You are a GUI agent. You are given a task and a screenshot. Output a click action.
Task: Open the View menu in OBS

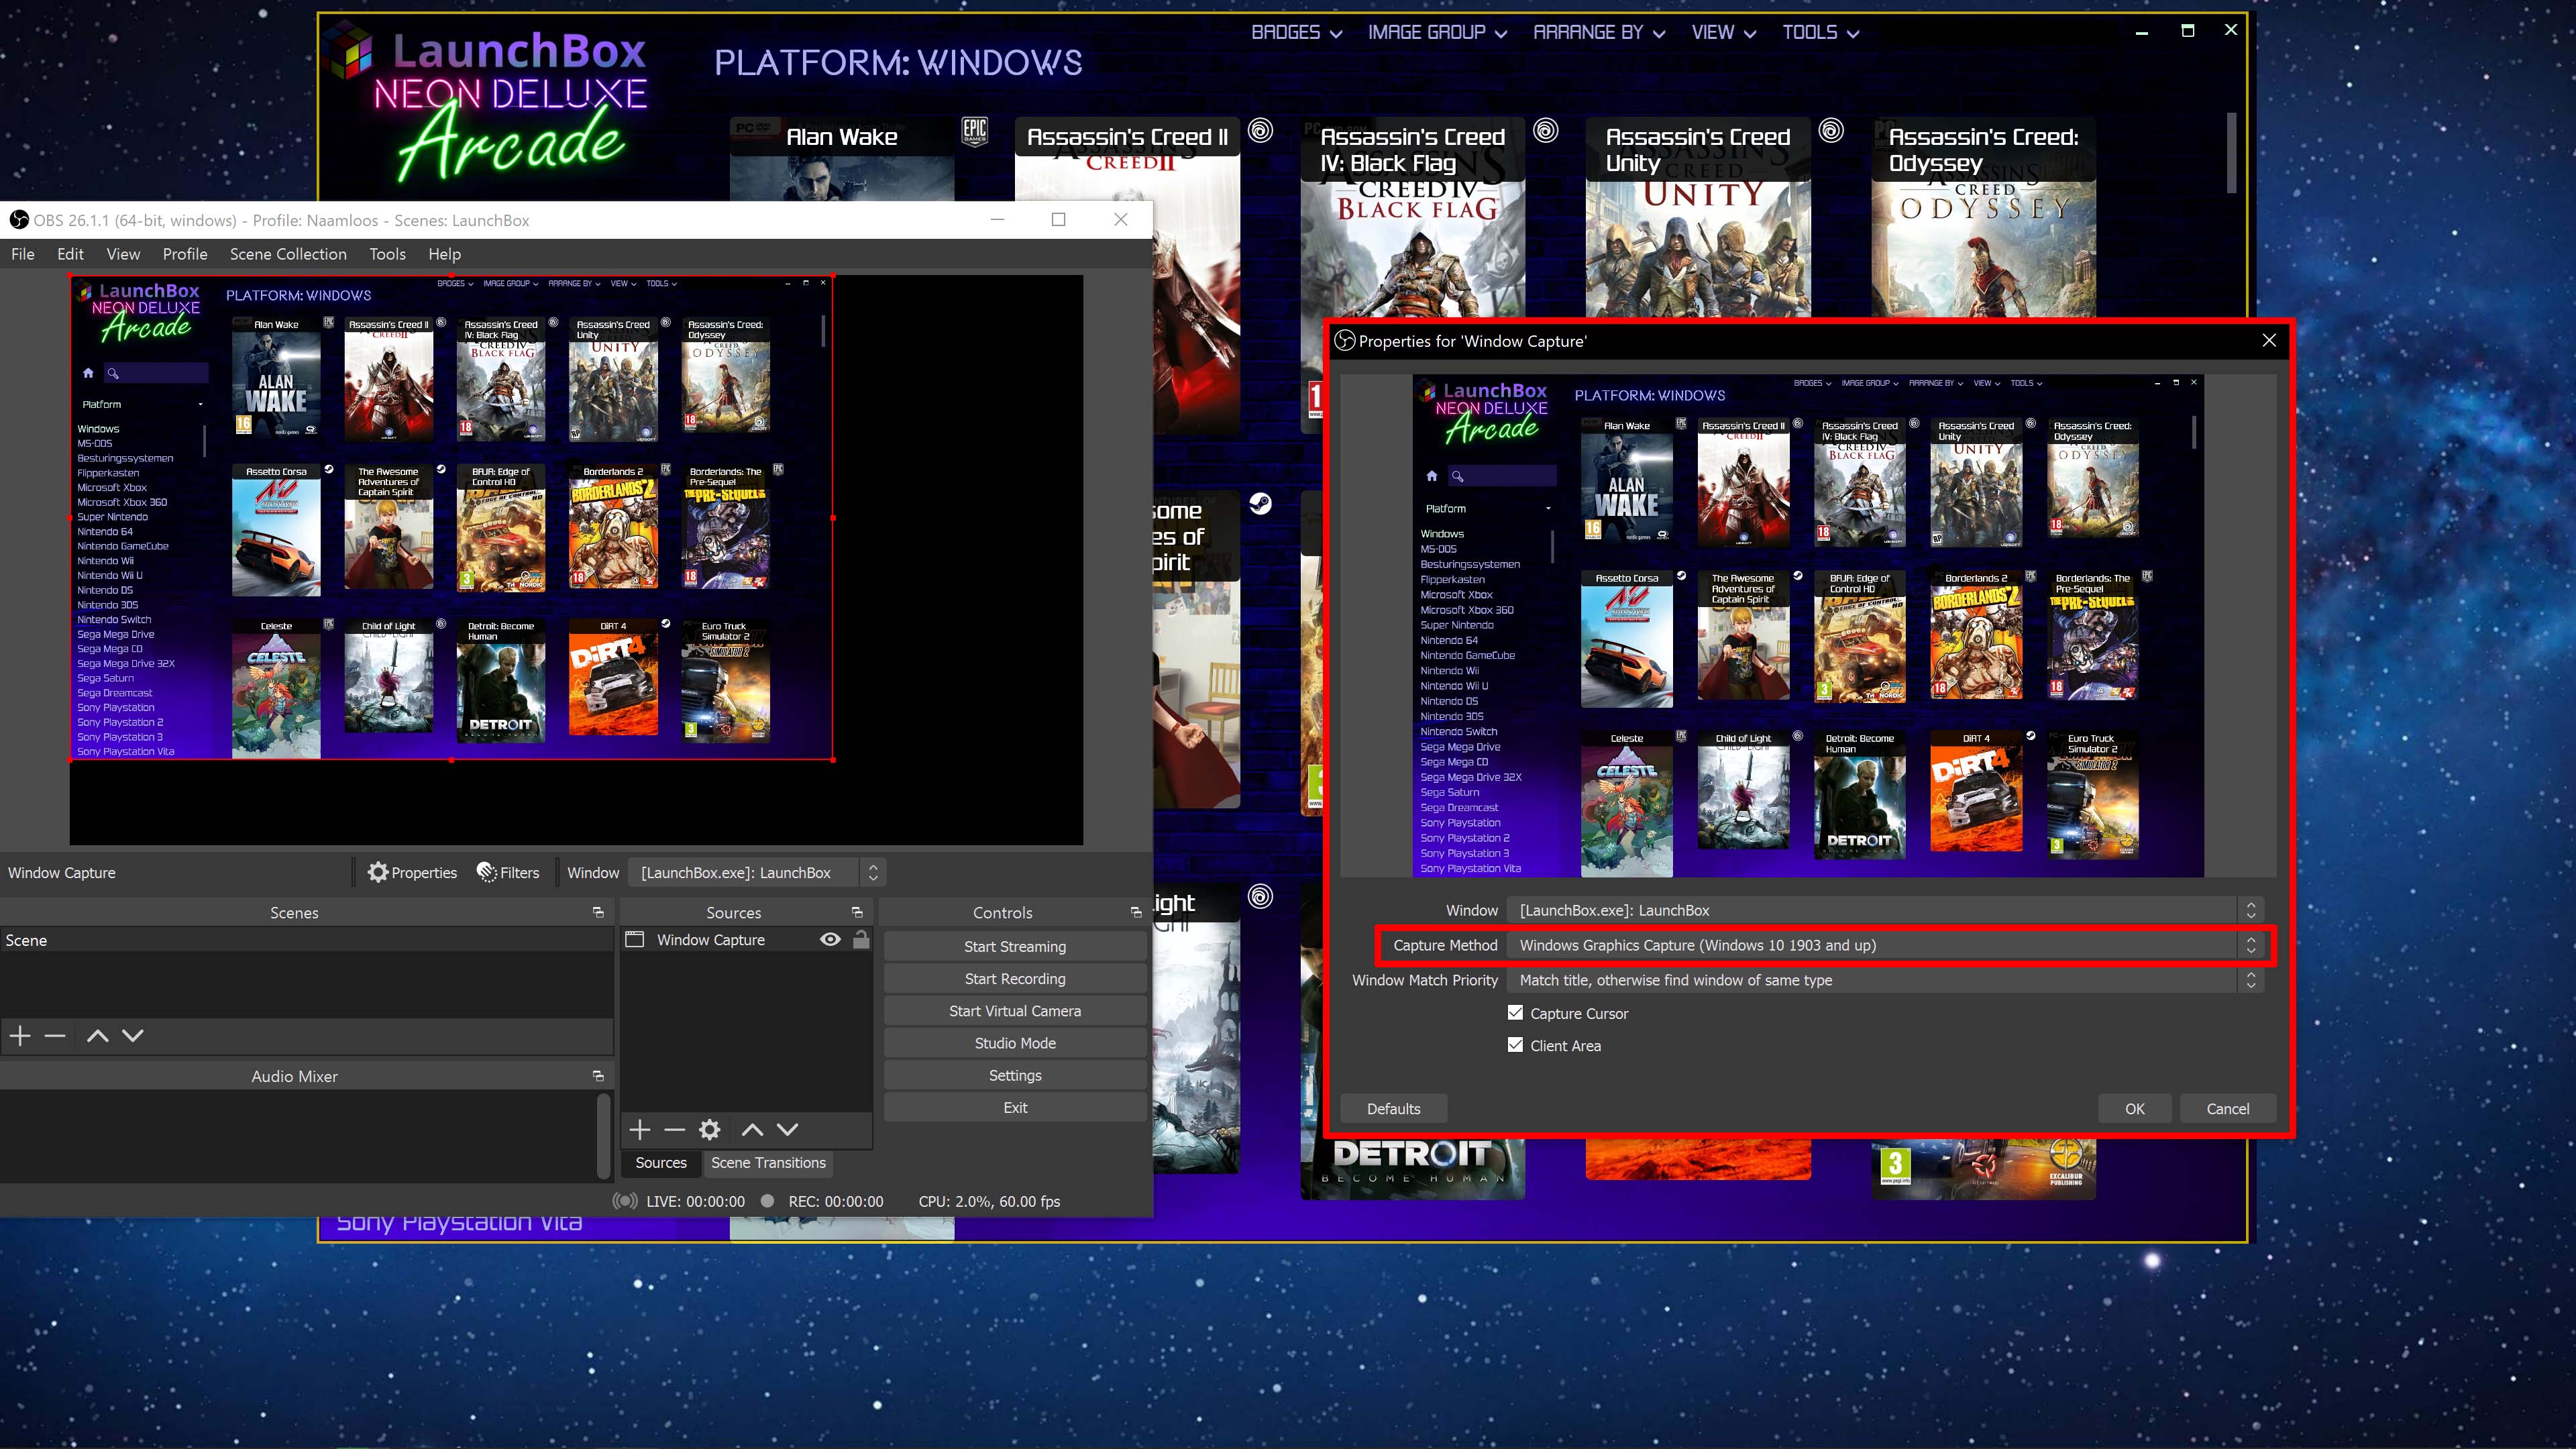(123, 254)
